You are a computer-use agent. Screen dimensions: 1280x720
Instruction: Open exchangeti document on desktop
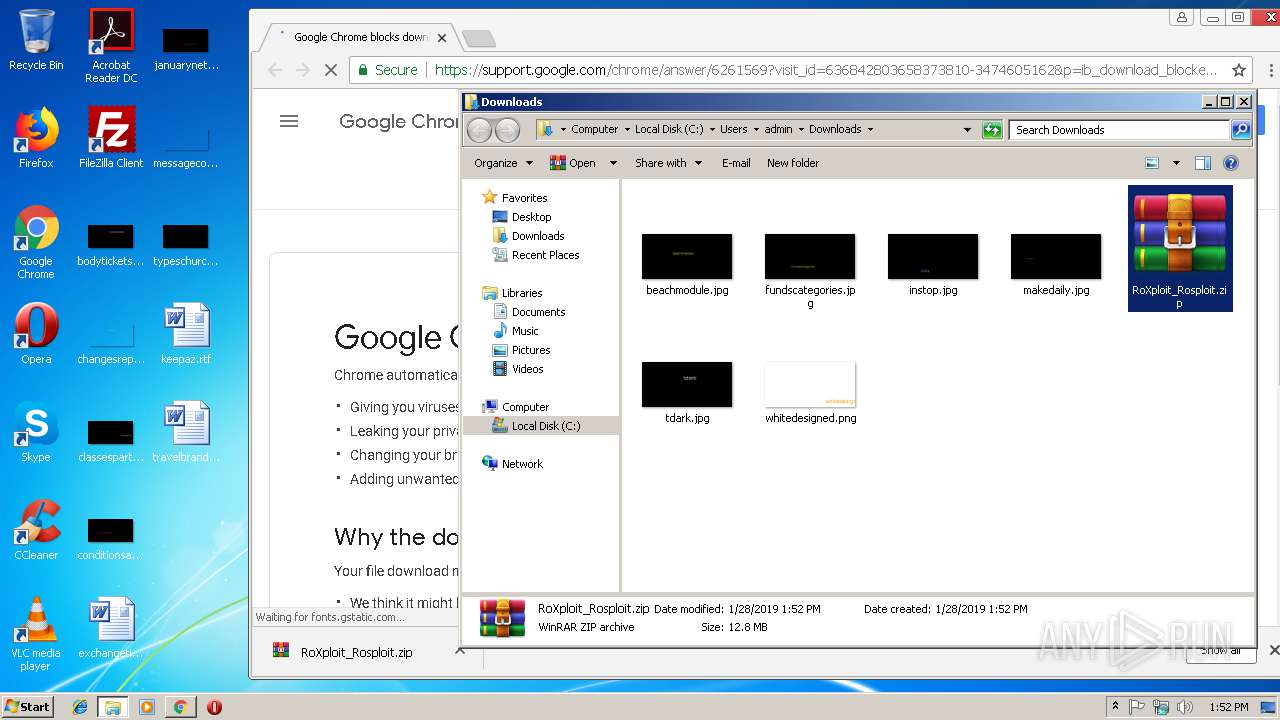pyautogui.click(x=111, y=628)
